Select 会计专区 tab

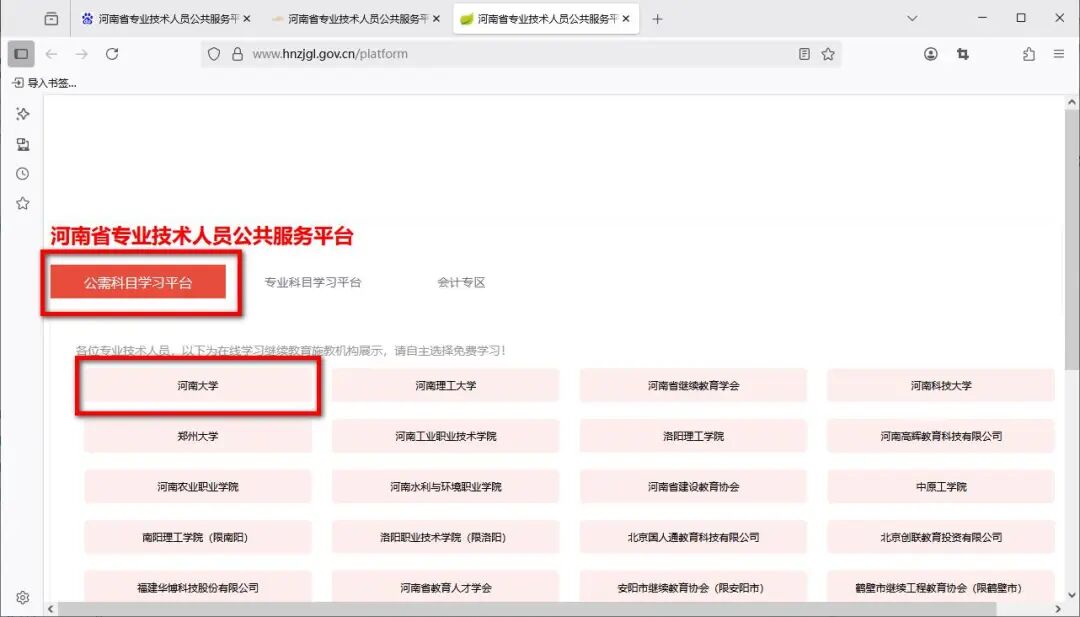[x=461, y=282]
